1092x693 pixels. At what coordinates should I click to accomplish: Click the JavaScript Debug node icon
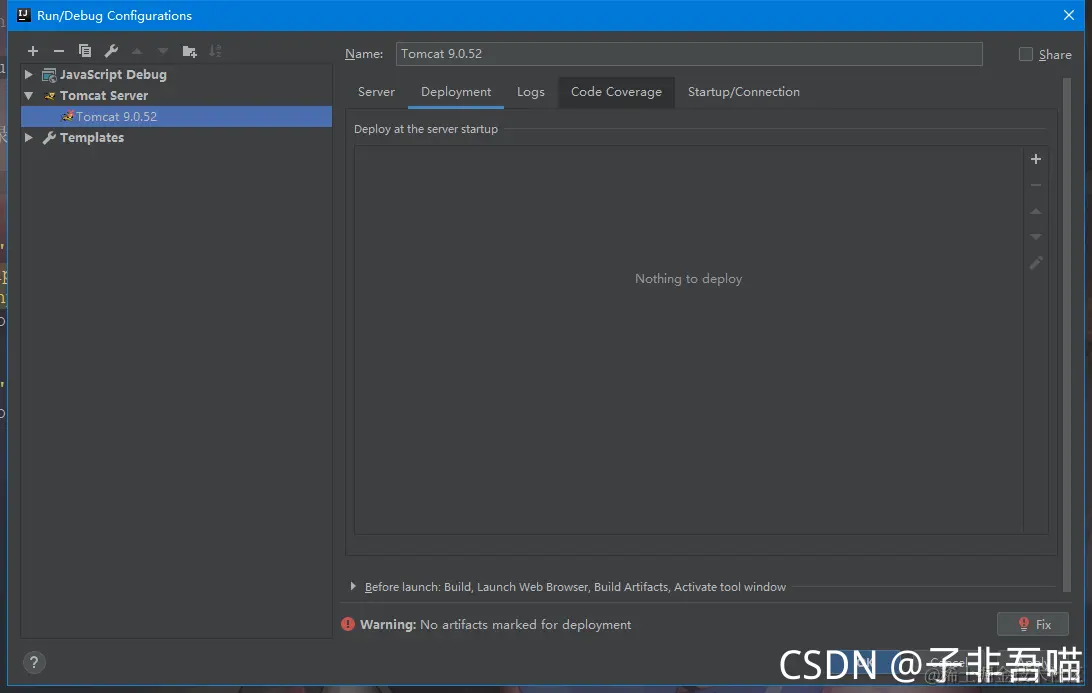pyautogui.click(x=49, y=75)
